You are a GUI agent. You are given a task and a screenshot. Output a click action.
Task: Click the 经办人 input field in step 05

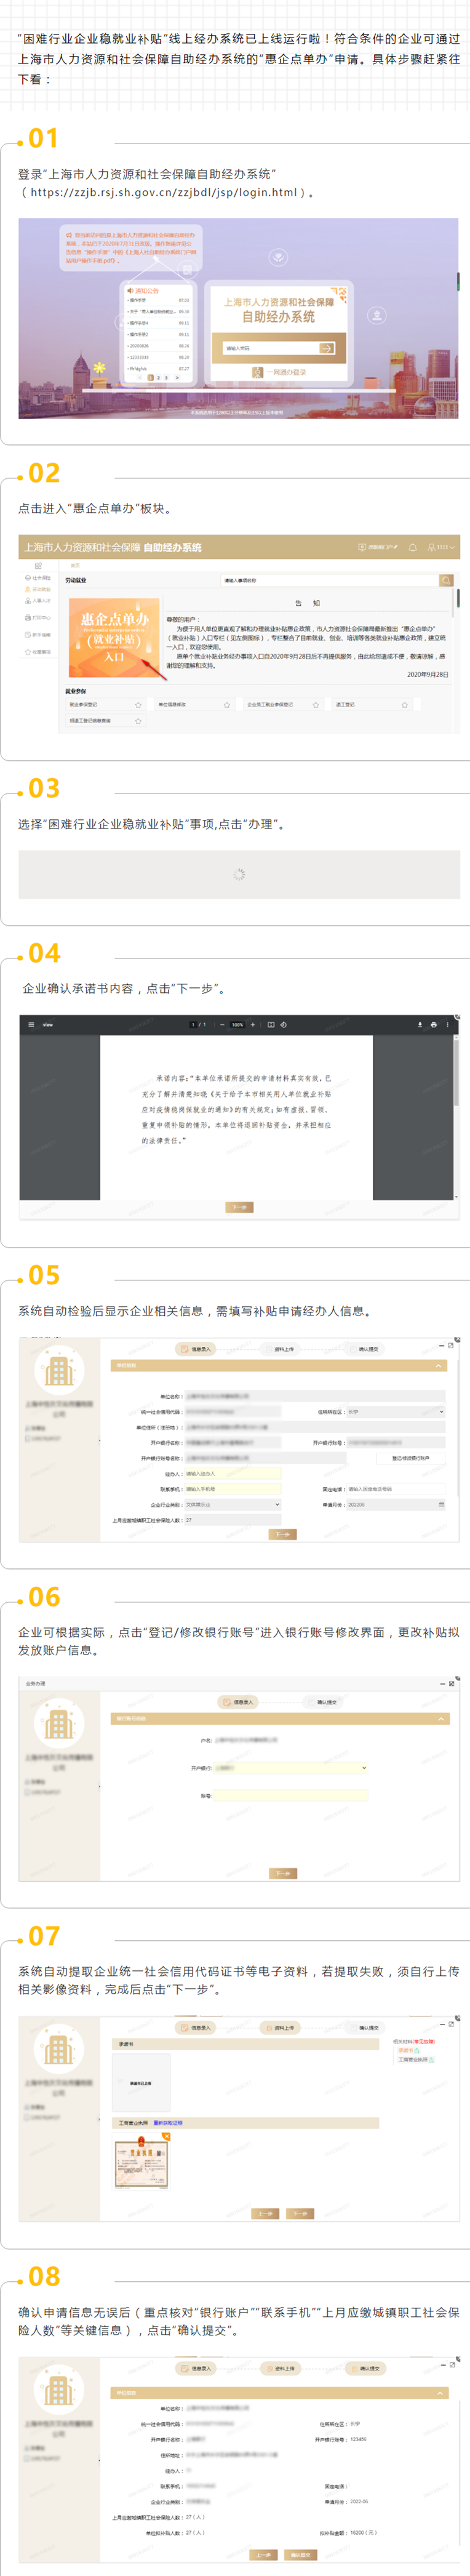click(x=232, y=1473)
